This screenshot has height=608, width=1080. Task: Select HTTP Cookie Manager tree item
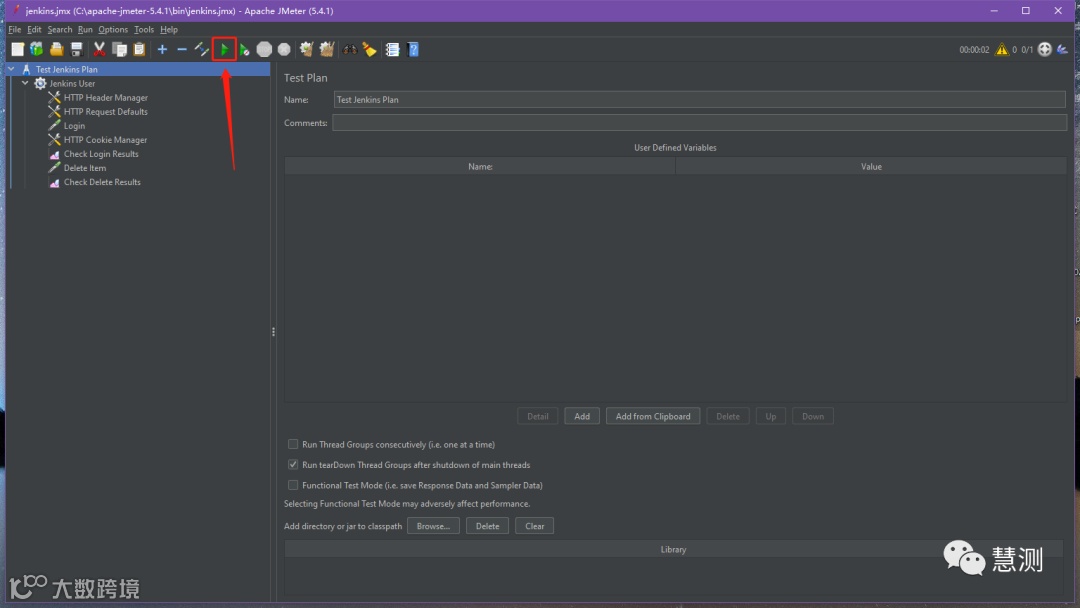click(x=105, y=140)
